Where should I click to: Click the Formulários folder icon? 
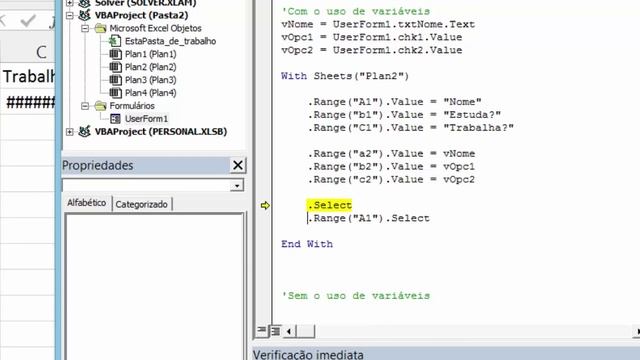pos(100,106)
